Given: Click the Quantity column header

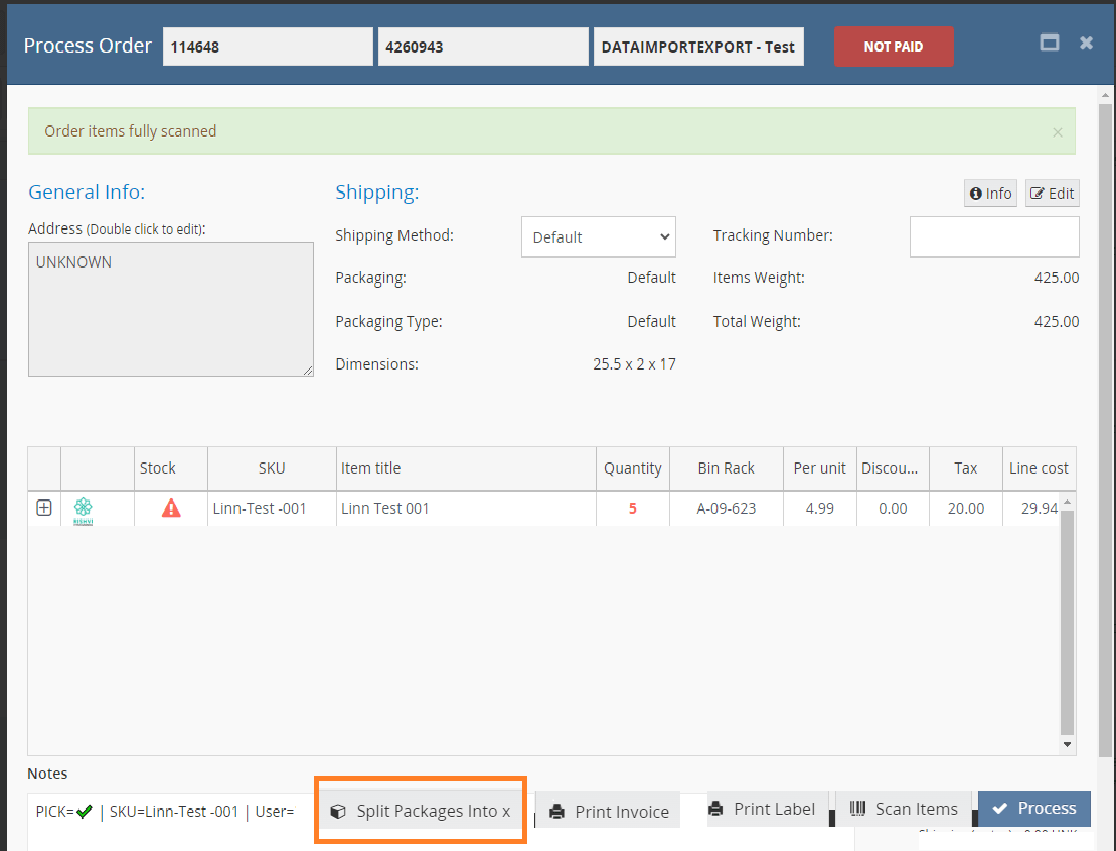Looking at the screenshot, I should pos(632,468).
